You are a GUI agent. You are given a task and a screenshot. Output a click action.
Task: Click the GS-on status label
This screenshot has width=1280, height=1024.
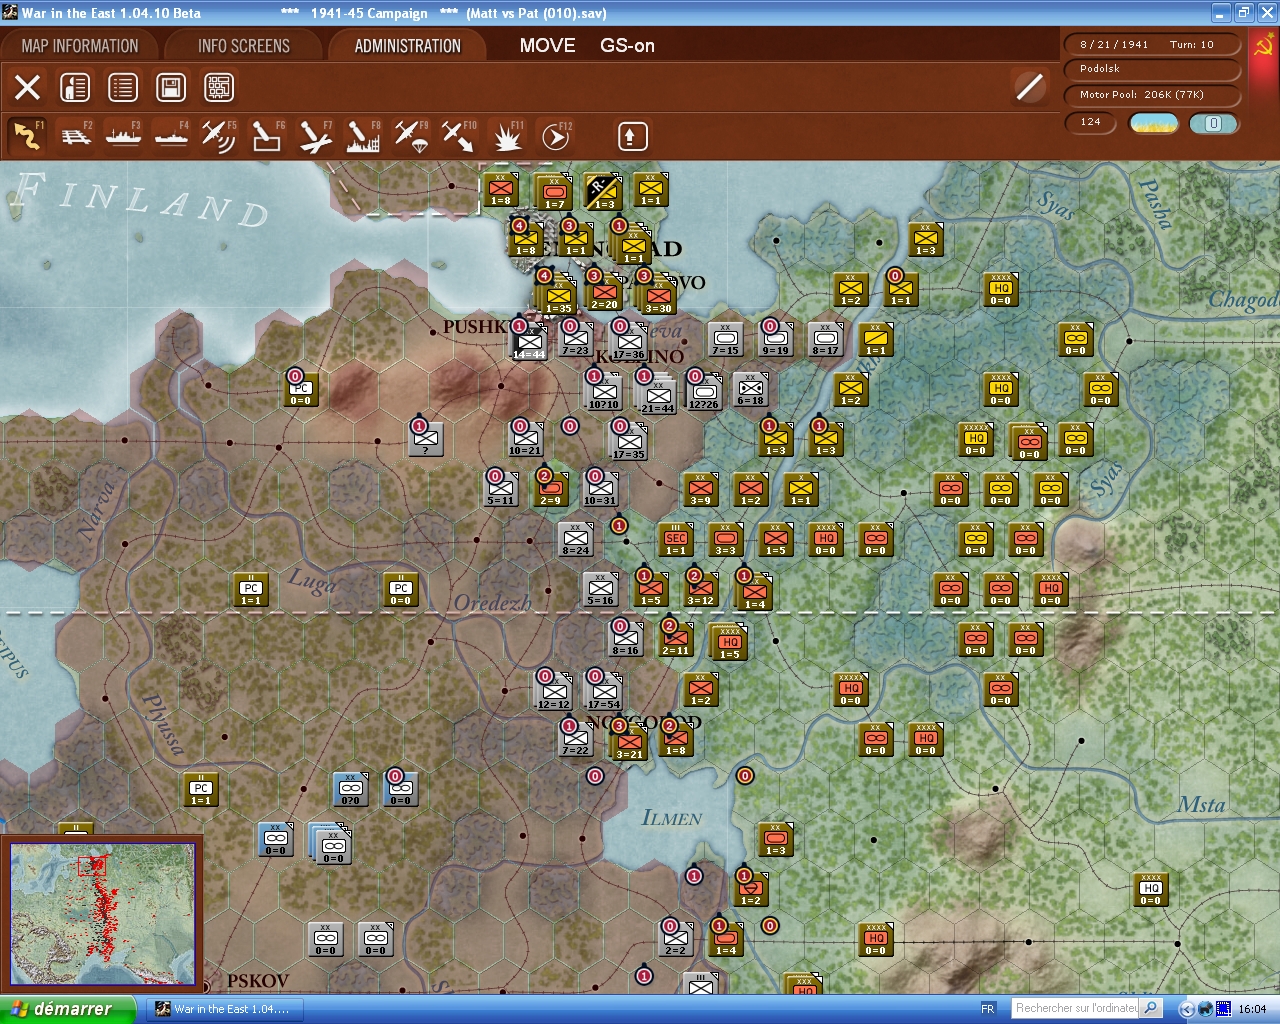(x=627, y=45)
